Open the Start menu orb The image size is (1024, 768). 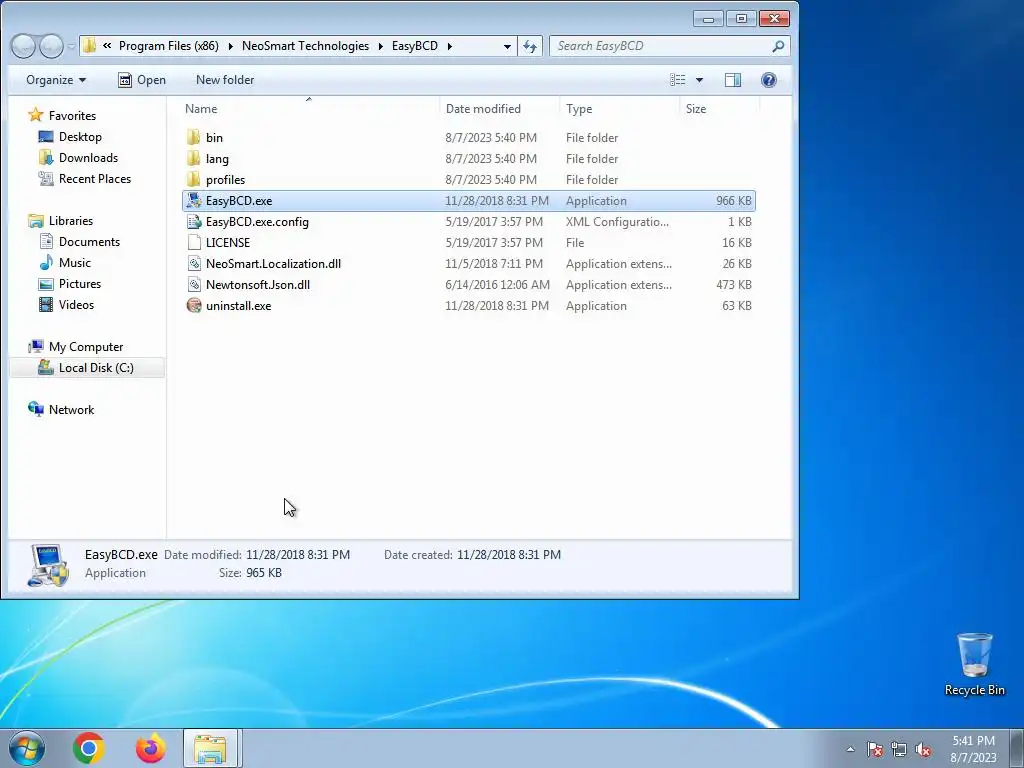(27, 748)
